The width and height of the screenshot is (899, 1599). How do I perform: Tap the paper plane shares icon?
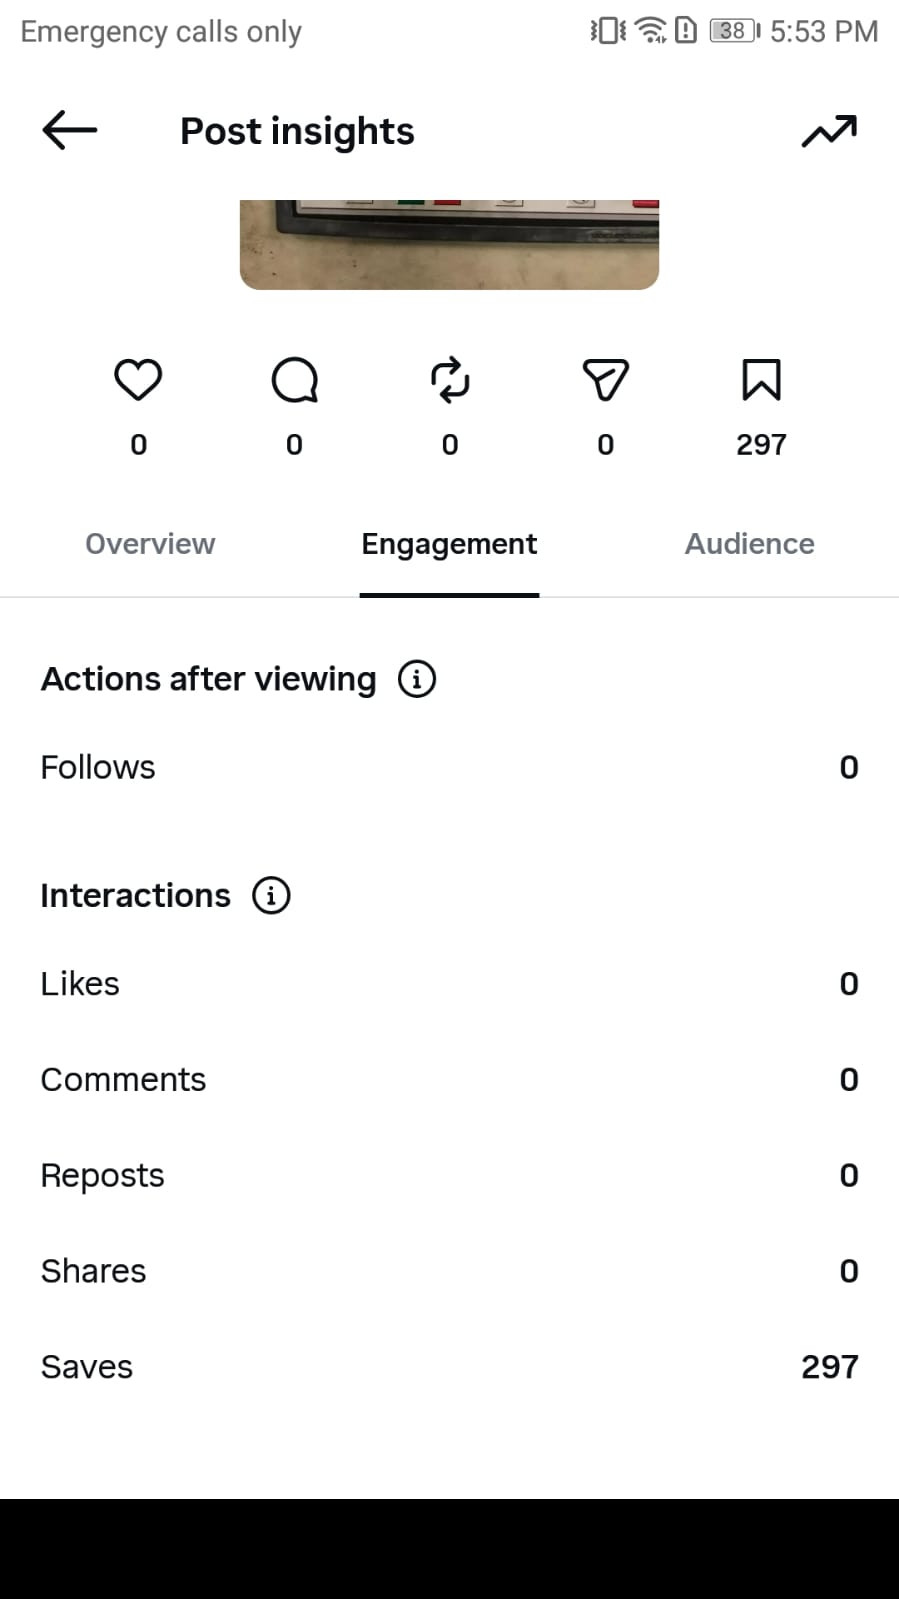[606, 380]
